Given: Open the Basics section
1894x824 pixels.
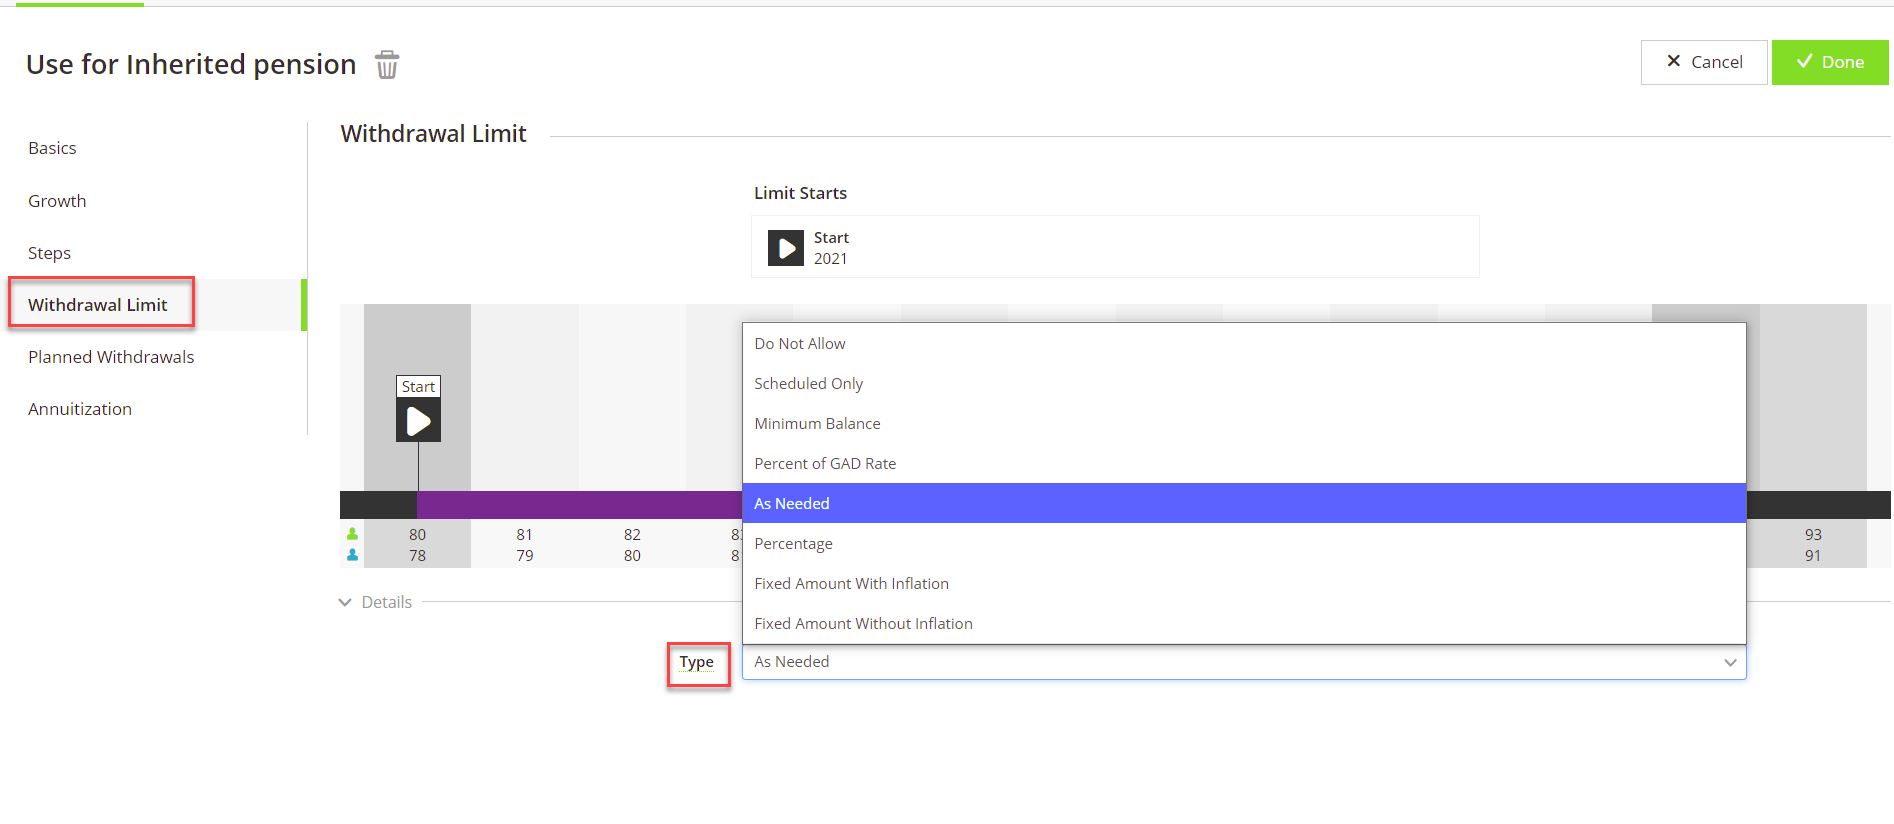Looking at the screenshot, I should (x=52, y=148).
